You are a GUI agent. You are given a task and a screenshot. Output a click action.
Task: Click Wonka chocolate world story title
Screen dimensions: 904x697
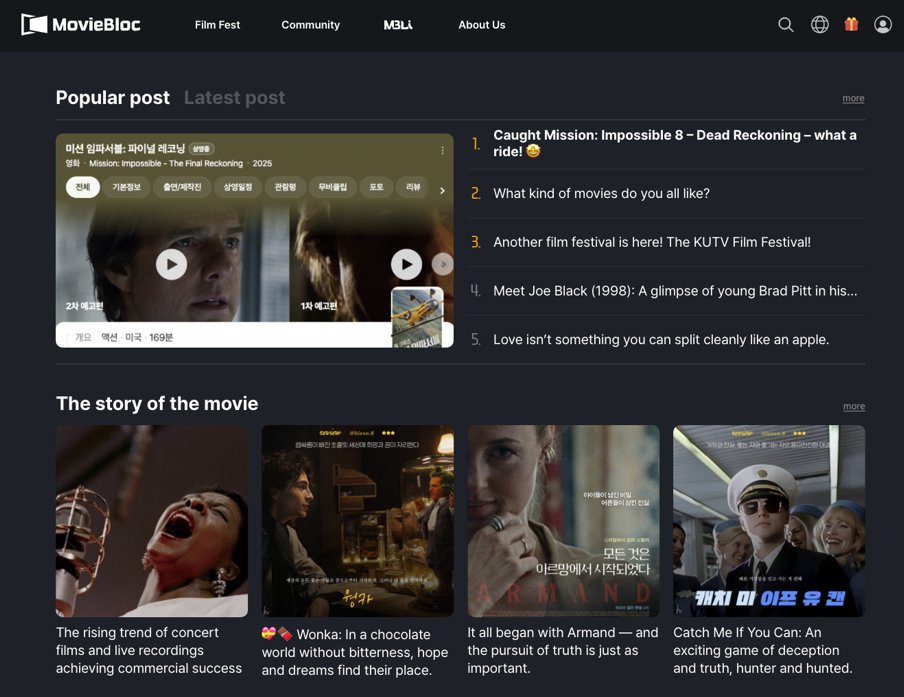coord(355,652)
